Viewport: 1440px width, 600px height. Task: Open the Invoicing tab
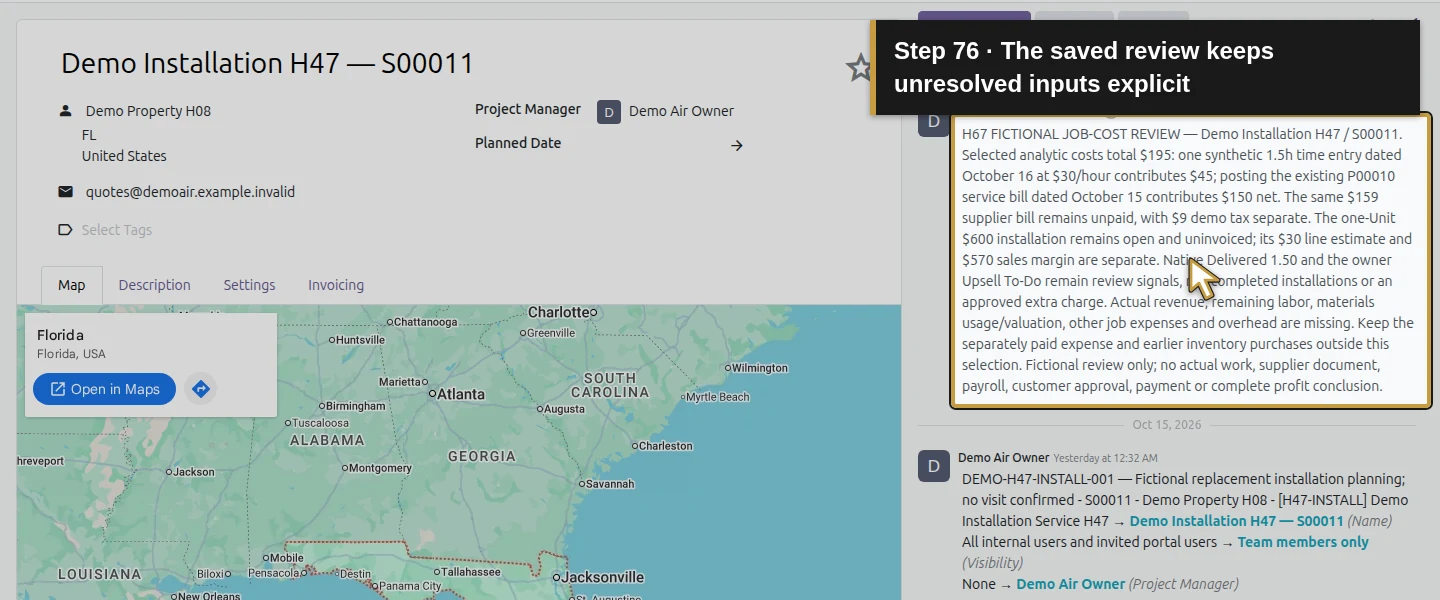pos(336,285)
